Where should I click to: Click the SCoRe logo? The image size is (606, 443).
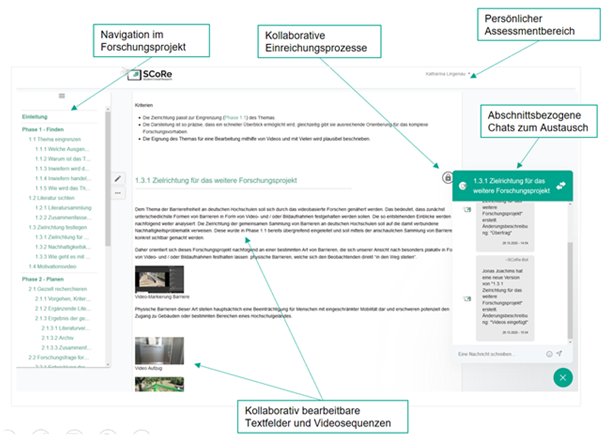pos(150,74)
